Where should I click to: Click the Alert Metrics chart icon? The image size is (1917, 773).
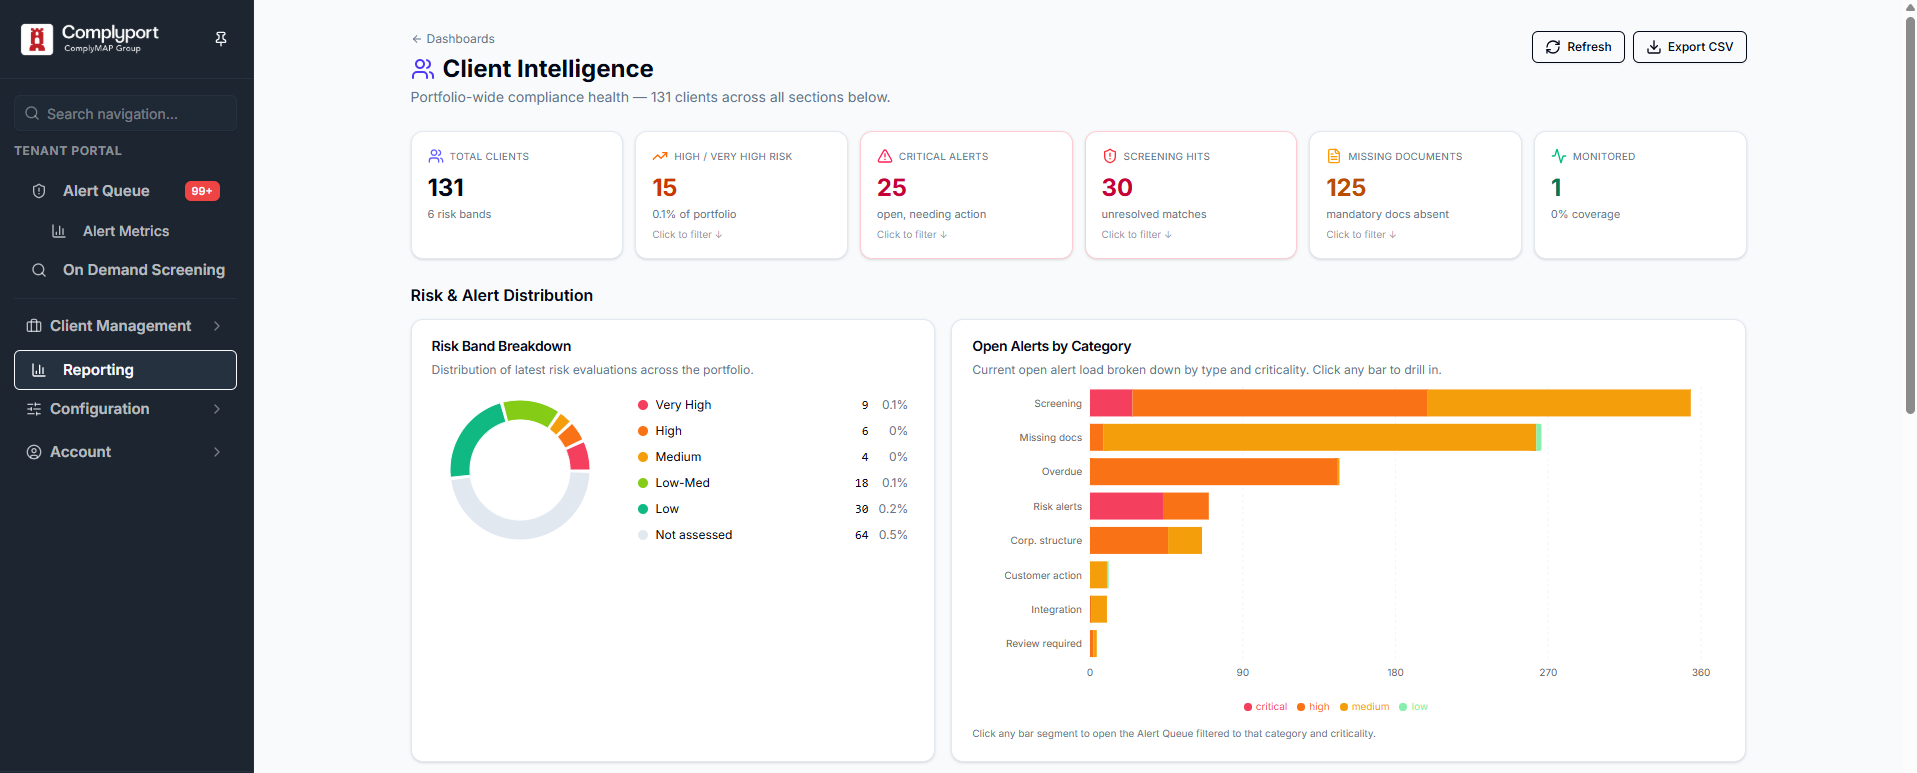(x=59, y=231)
